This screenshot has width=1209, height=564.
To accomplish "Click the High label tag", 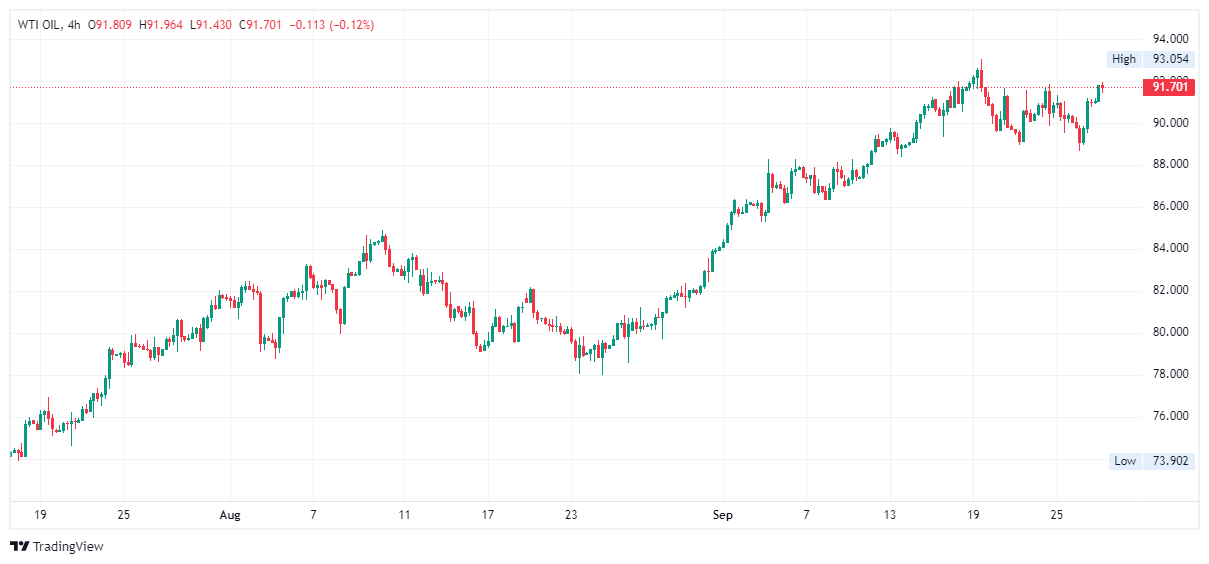I will coord(1123,59).
